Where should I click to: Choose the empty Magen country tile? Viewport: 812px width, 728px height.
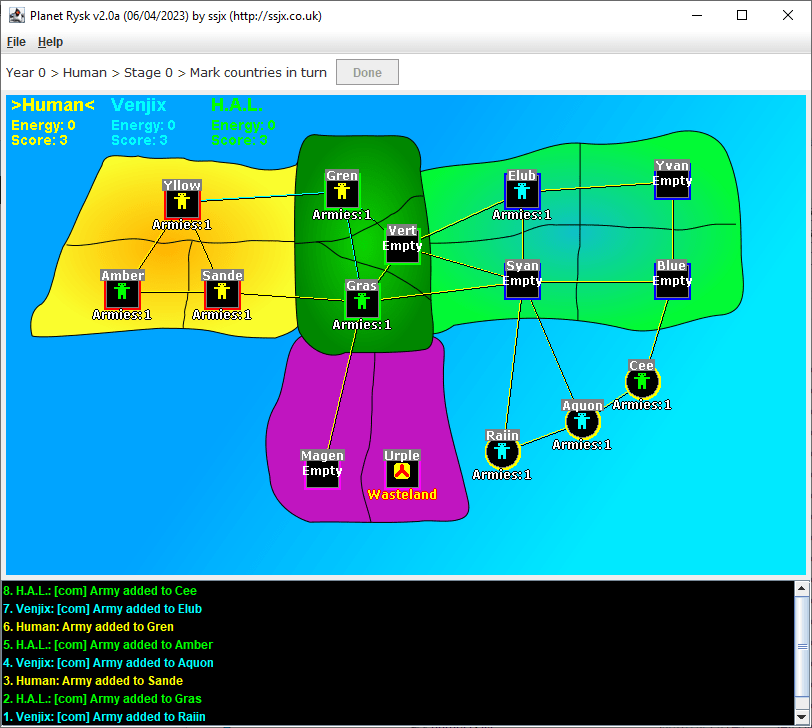pos(322,471)
